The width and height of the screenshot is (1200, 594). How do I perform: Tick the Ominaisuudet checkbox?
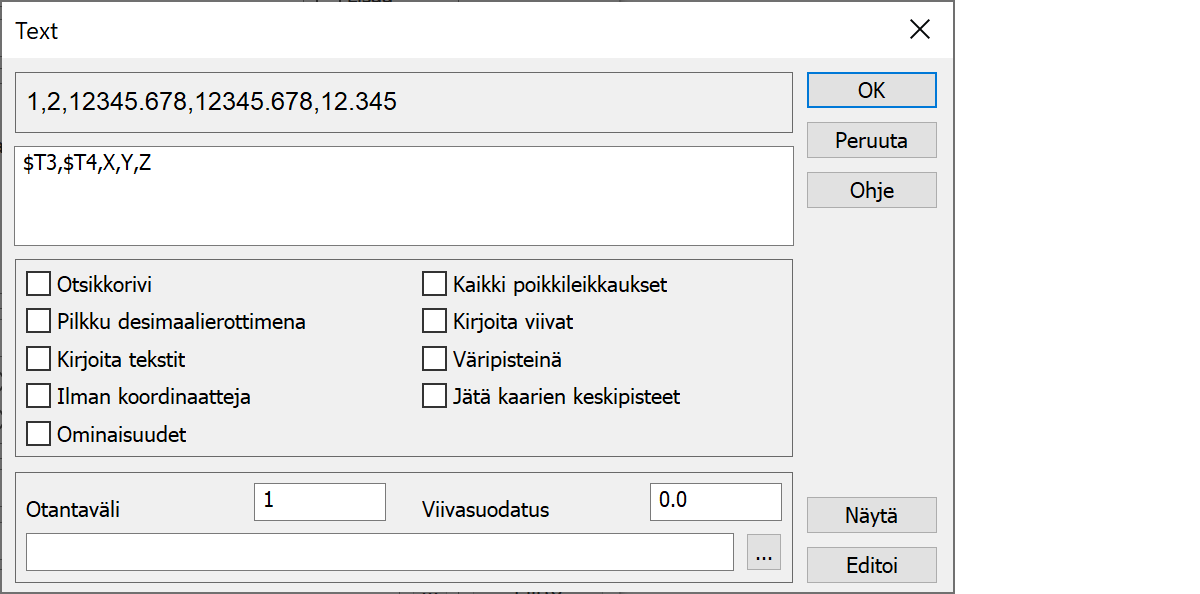coord(39,434)
